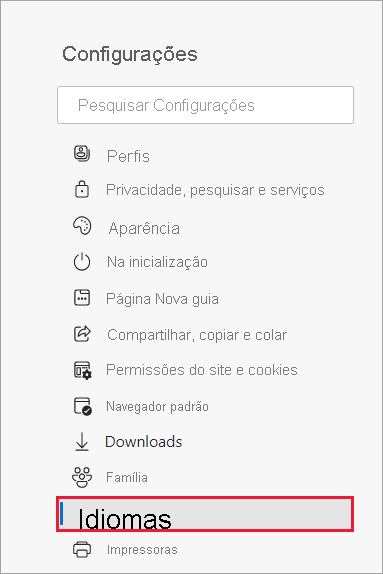The image size is (383, 574).
Task: Select Privacidade, pesquisar e serviços
Action: 215,190
